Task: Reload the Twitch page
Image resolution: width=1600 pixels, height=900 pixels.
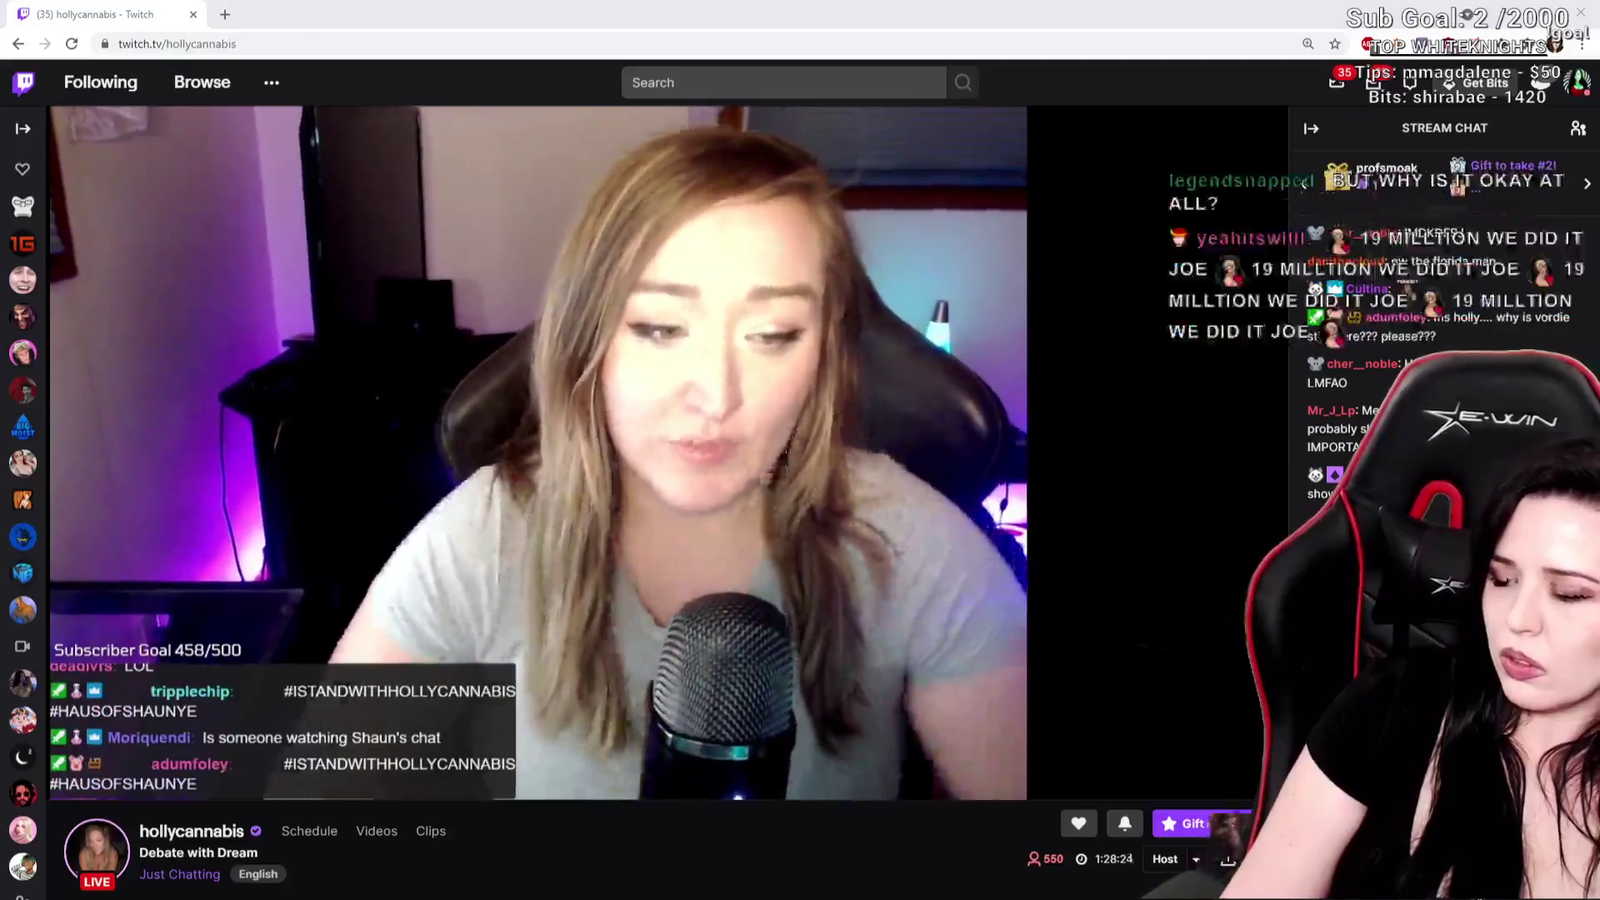Action: click(72, 44)
